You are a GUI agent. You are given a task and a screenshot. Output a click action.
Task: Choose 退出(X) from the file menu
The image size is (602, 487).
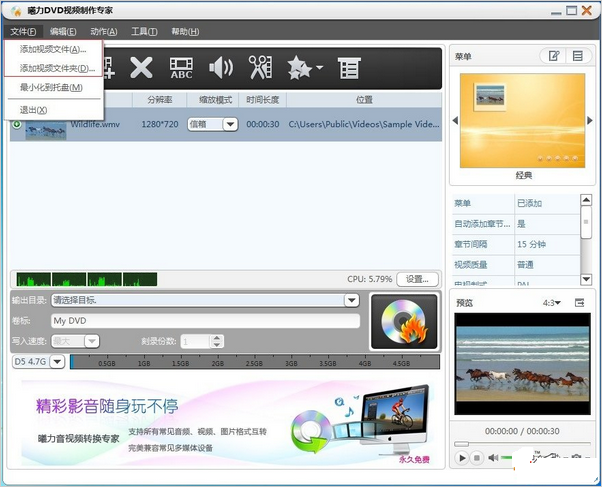click(33, 110)
